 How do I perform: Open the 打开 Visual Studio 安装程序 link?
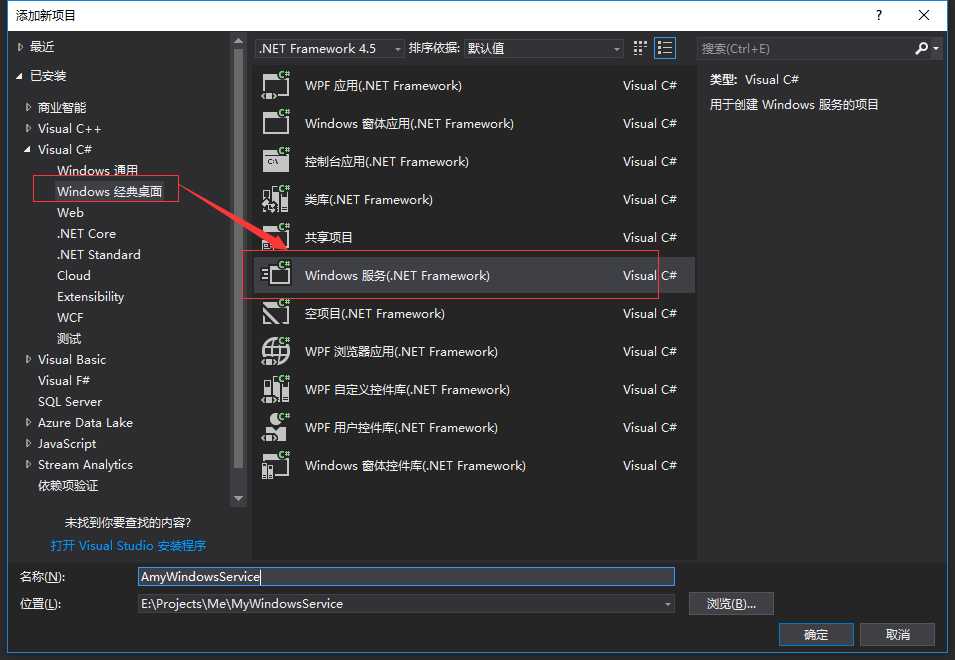[128, 546]
